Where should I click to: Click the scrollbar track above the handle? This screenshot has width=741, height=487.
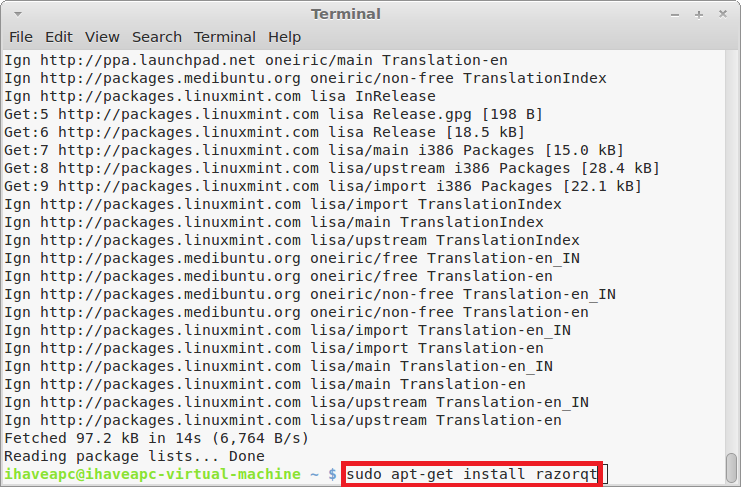tap(732, 250)
